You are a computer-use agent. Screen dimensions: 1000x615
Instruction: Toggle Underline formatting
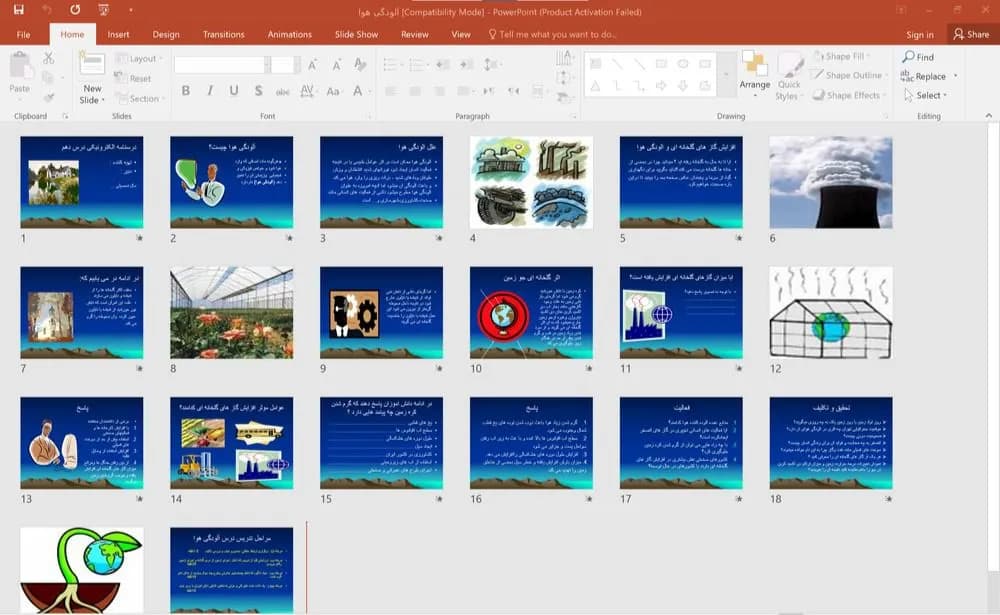point(234,91)
